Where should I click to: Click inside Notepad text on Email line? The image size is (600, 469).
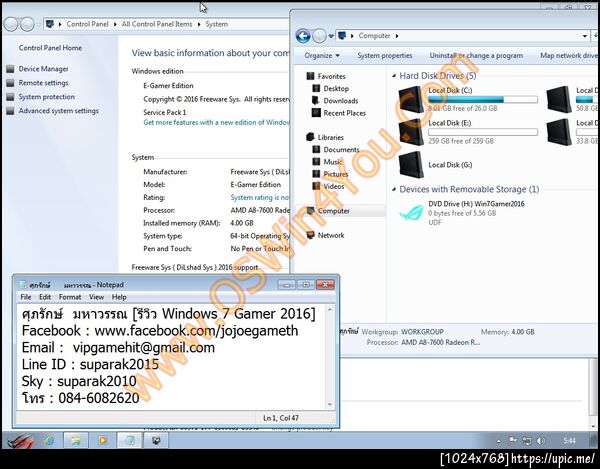pyautogui.click(x=118, y=347)
